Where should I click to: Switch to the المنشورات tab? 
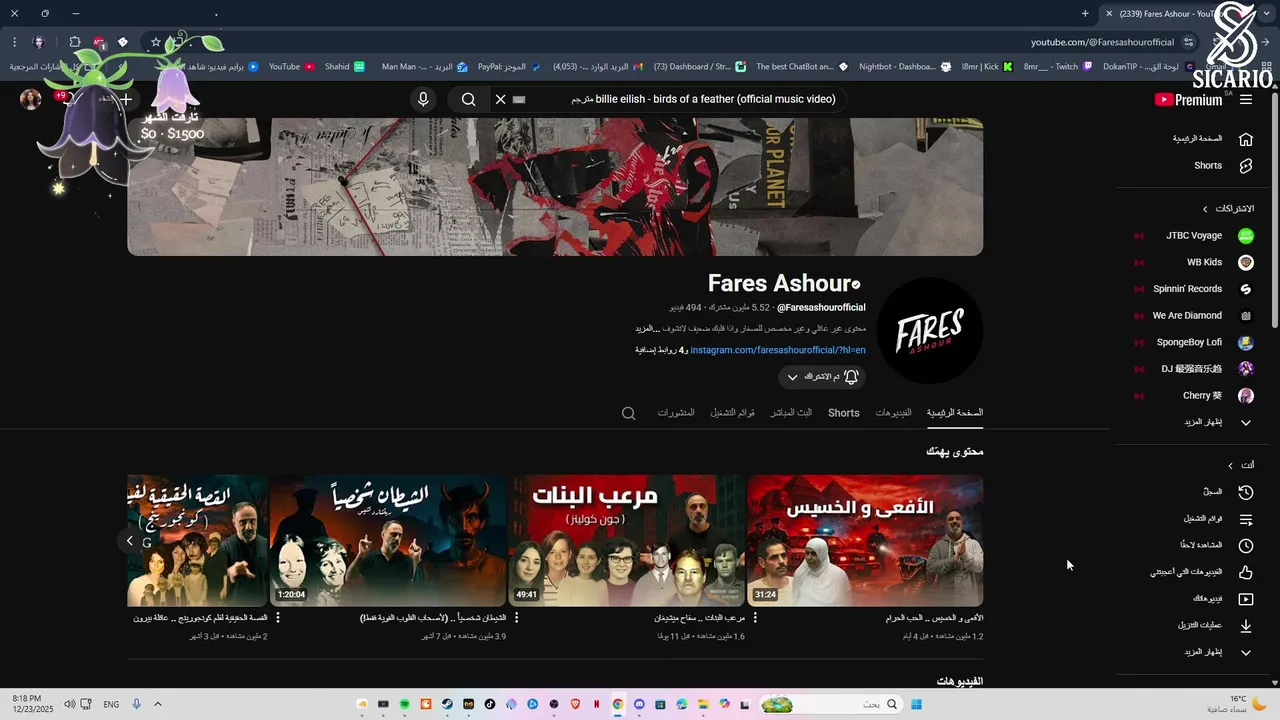point(676,413)
